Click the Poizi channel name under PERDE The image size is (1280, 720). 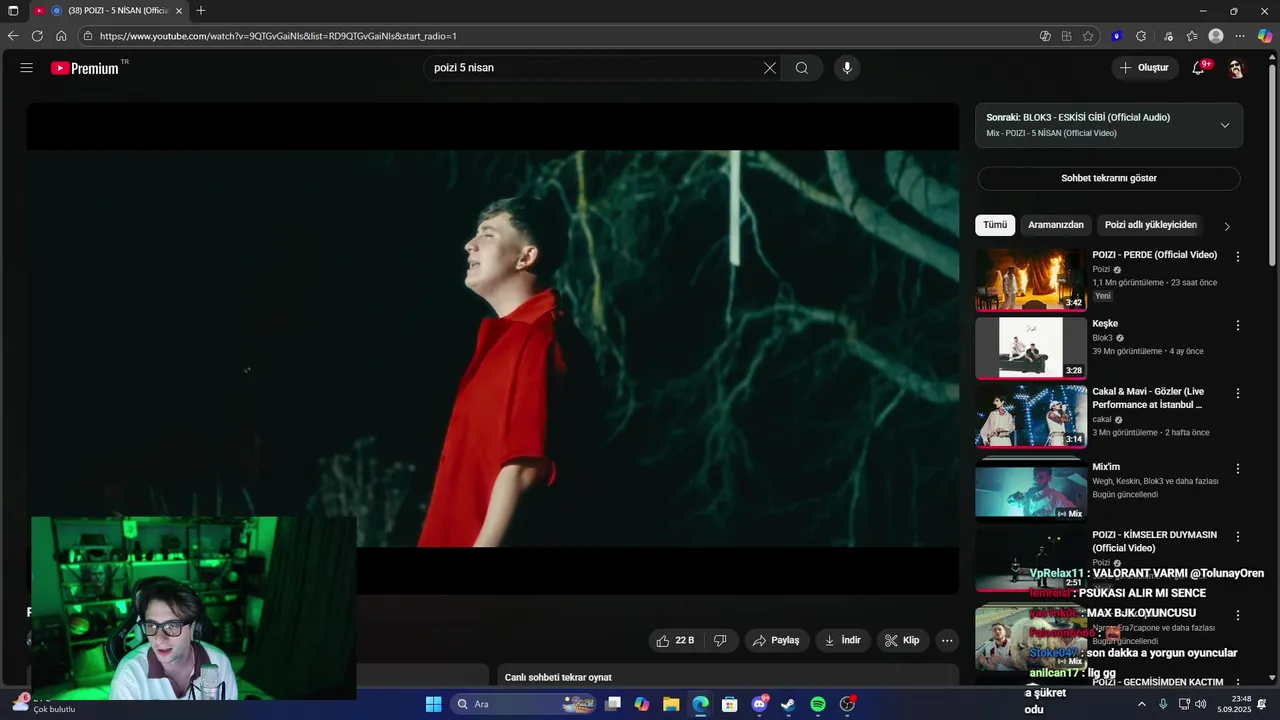[1101, 269]
